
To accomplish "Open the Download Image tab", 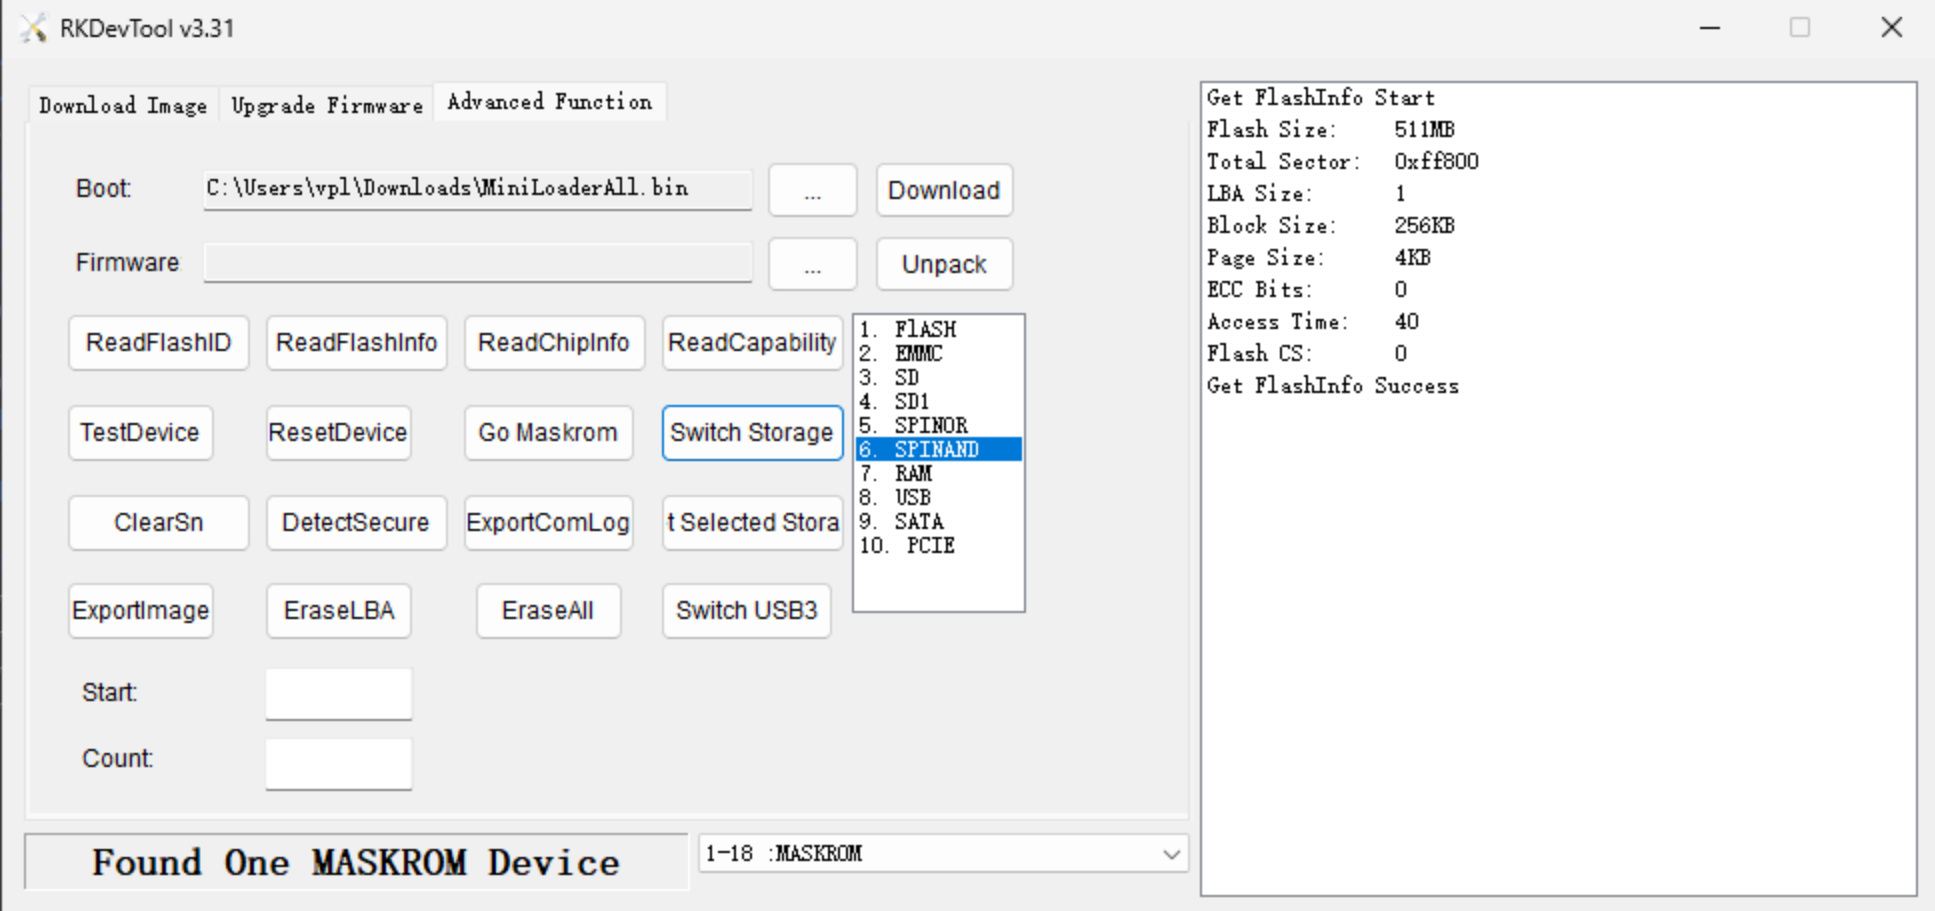I will (x=123, y=105).
